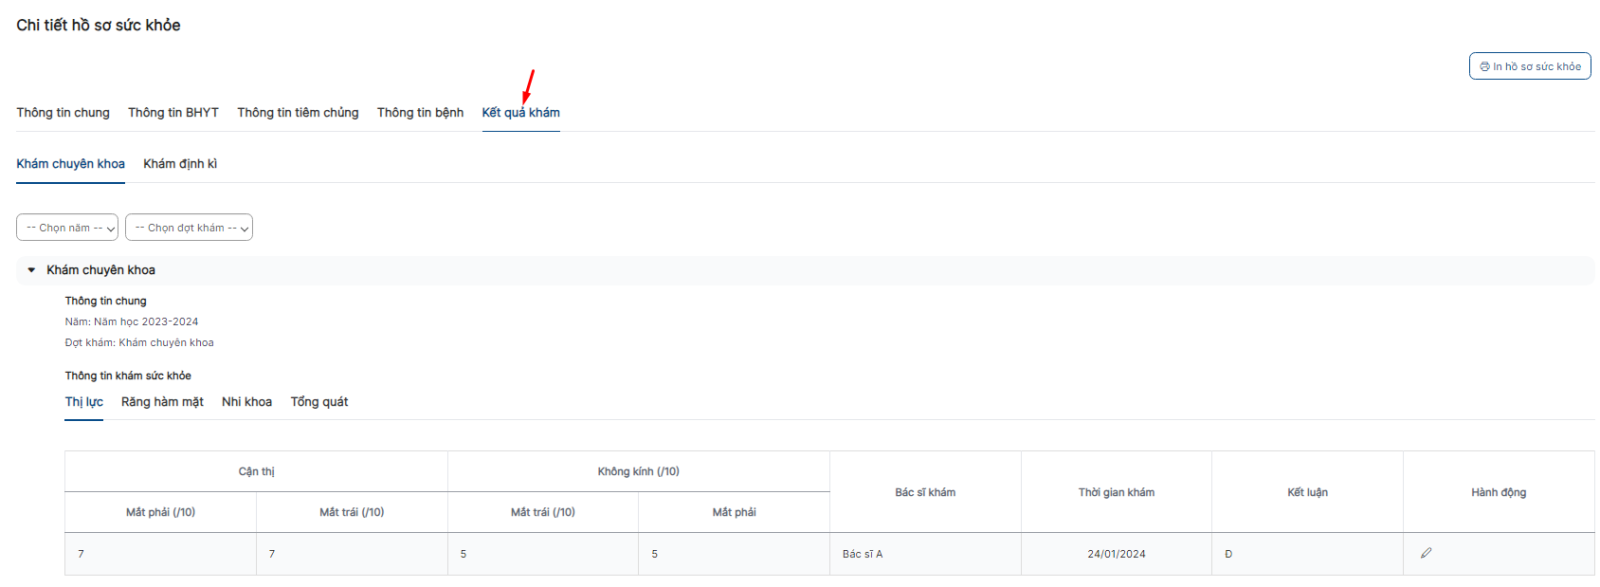Click the Thời gian khám column header

1116,493
